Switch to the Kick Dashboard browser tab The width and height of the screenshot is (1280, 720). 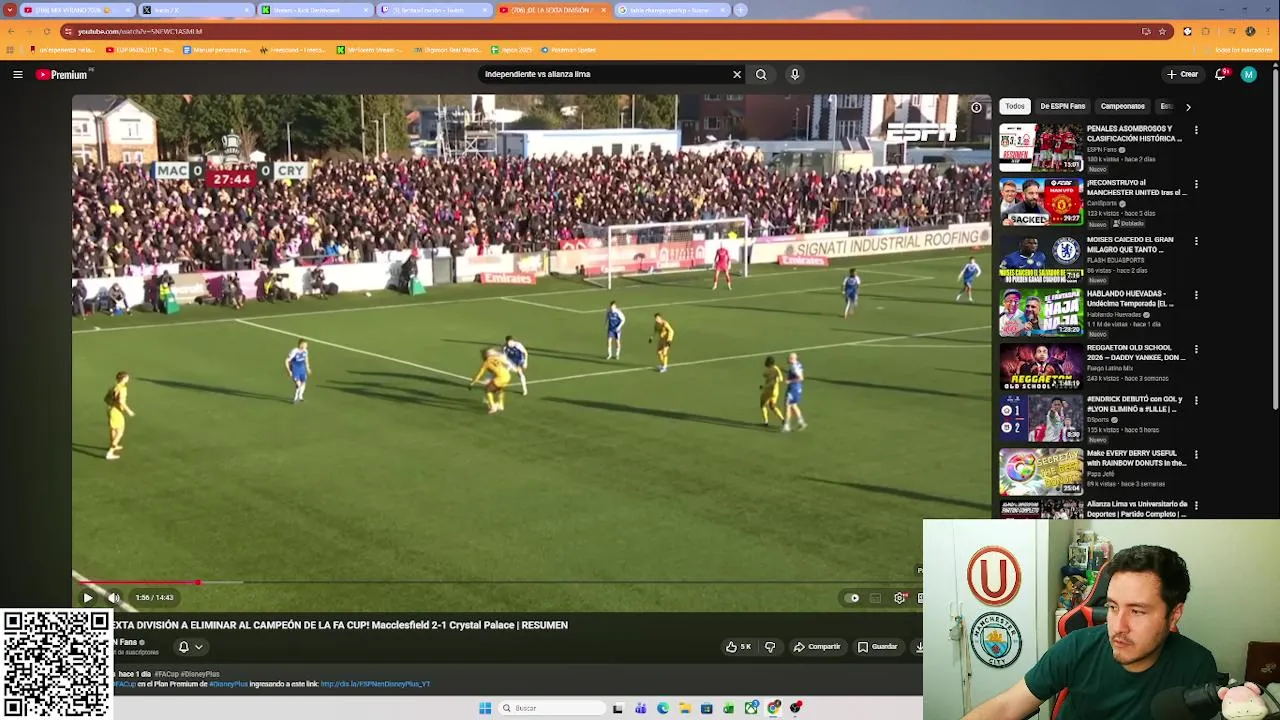(314, 10)
